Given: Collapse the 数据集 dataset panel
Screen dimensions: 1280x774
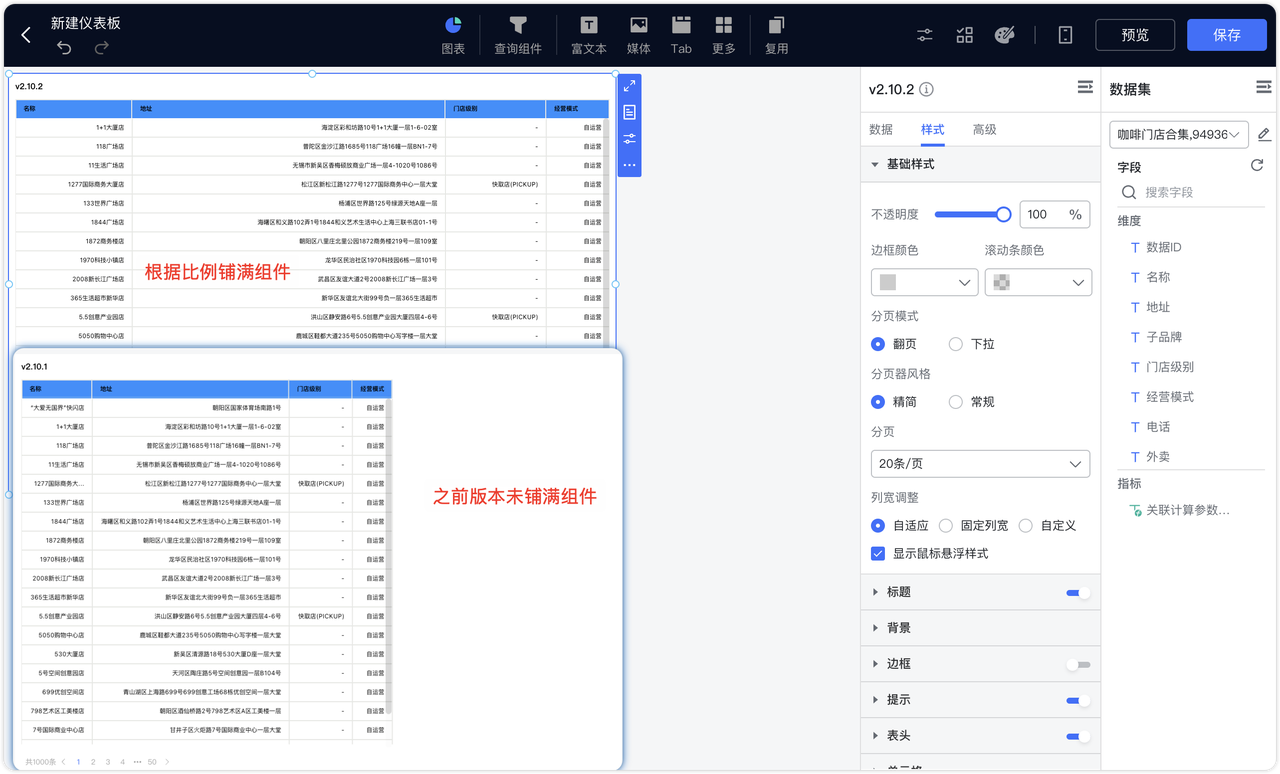Looking at the screenshot, I should 1264,88.
